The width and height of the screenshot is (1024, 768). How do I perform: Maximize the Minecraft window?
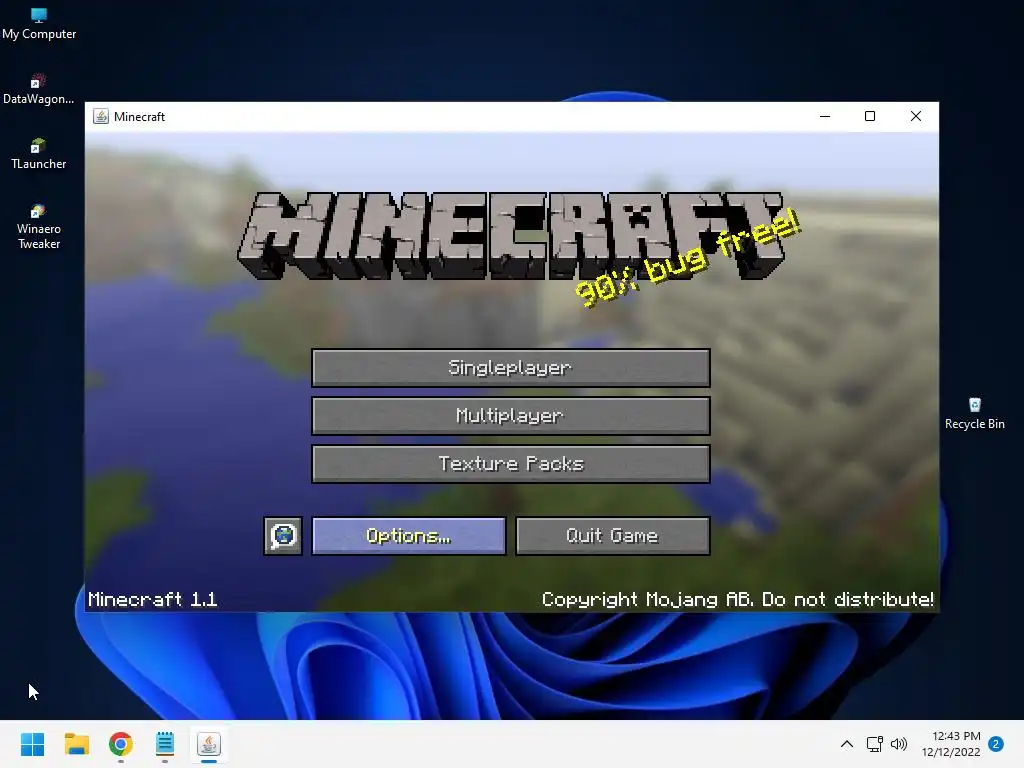pyautogui.click(x=870, y=116)
